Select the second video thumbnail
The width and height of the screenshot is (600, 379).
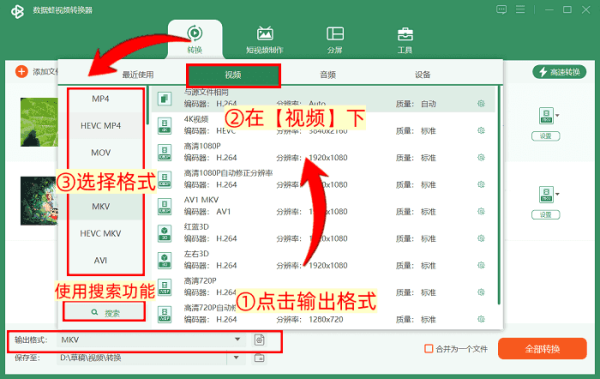pyautogui.click(x=39, y=201)
